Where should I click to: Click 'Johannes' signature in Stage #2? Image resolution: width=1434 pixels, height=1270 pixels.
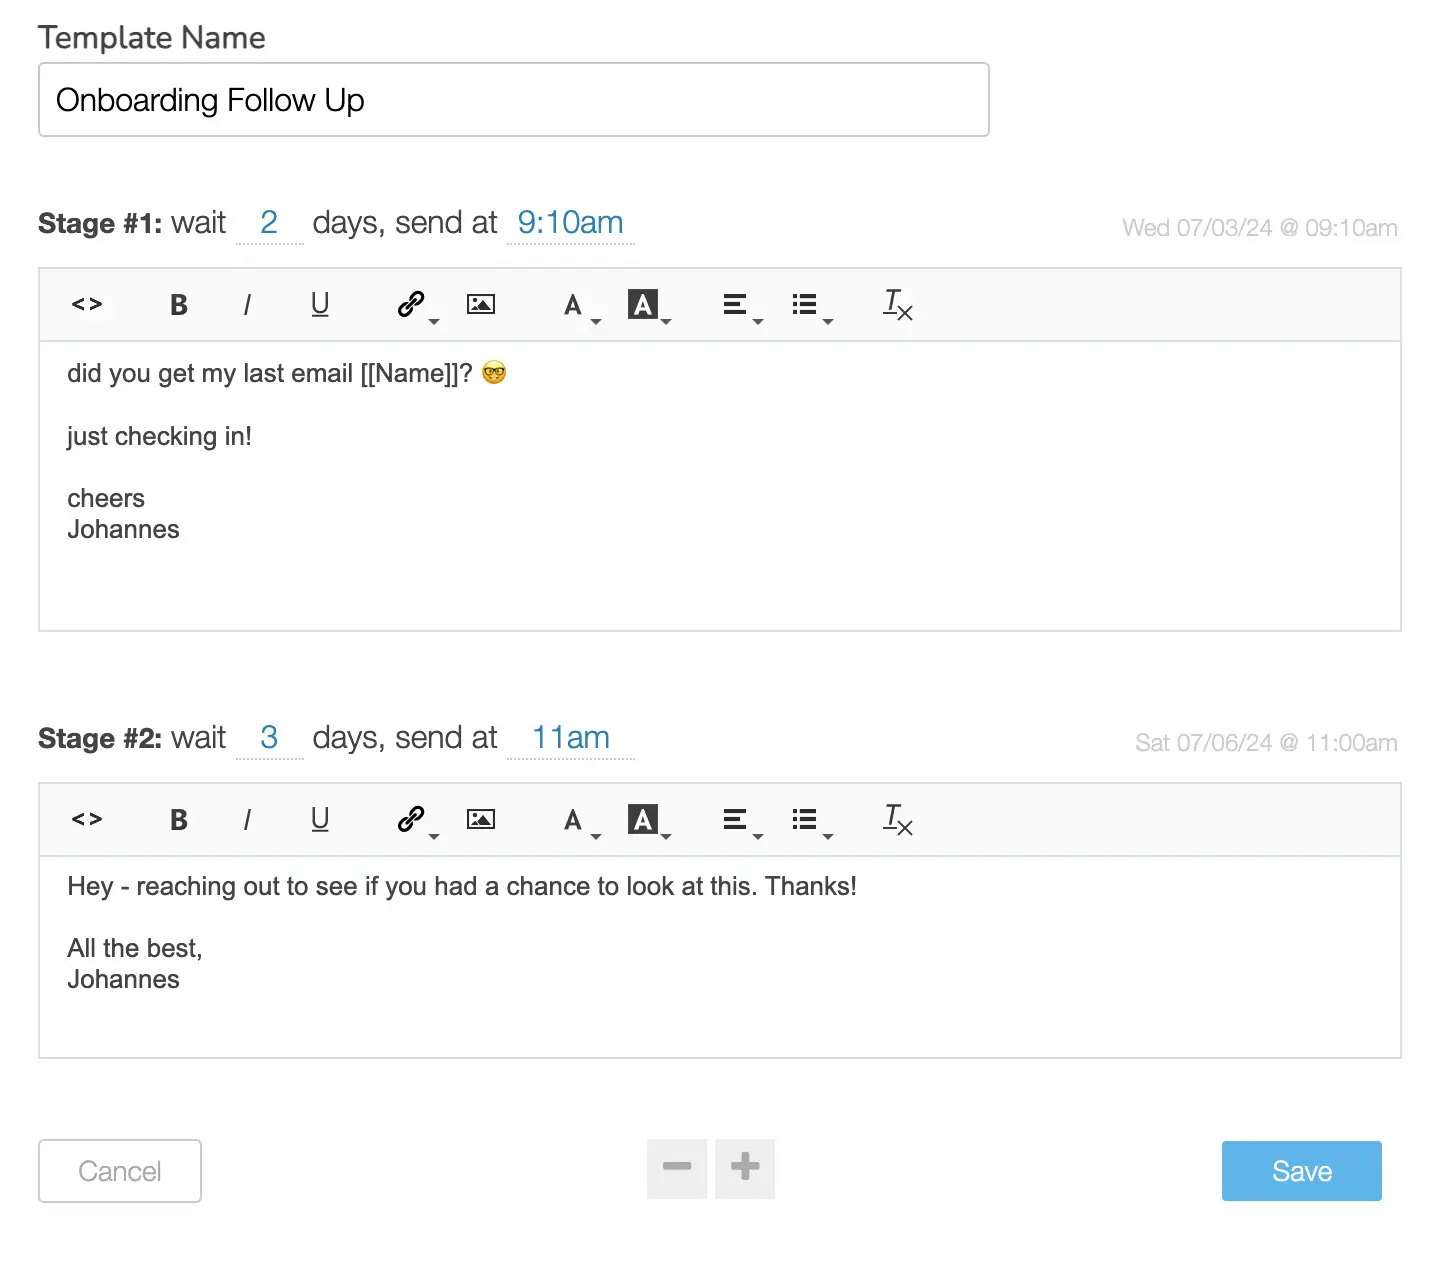click(123, 979)
